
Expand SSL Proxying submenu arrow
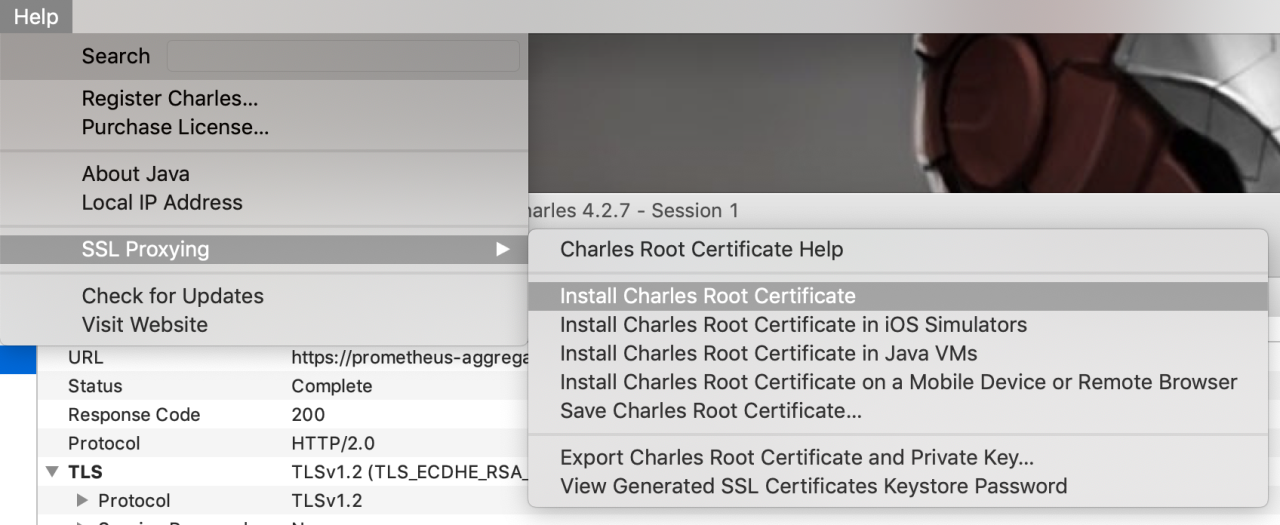point(503,250)
